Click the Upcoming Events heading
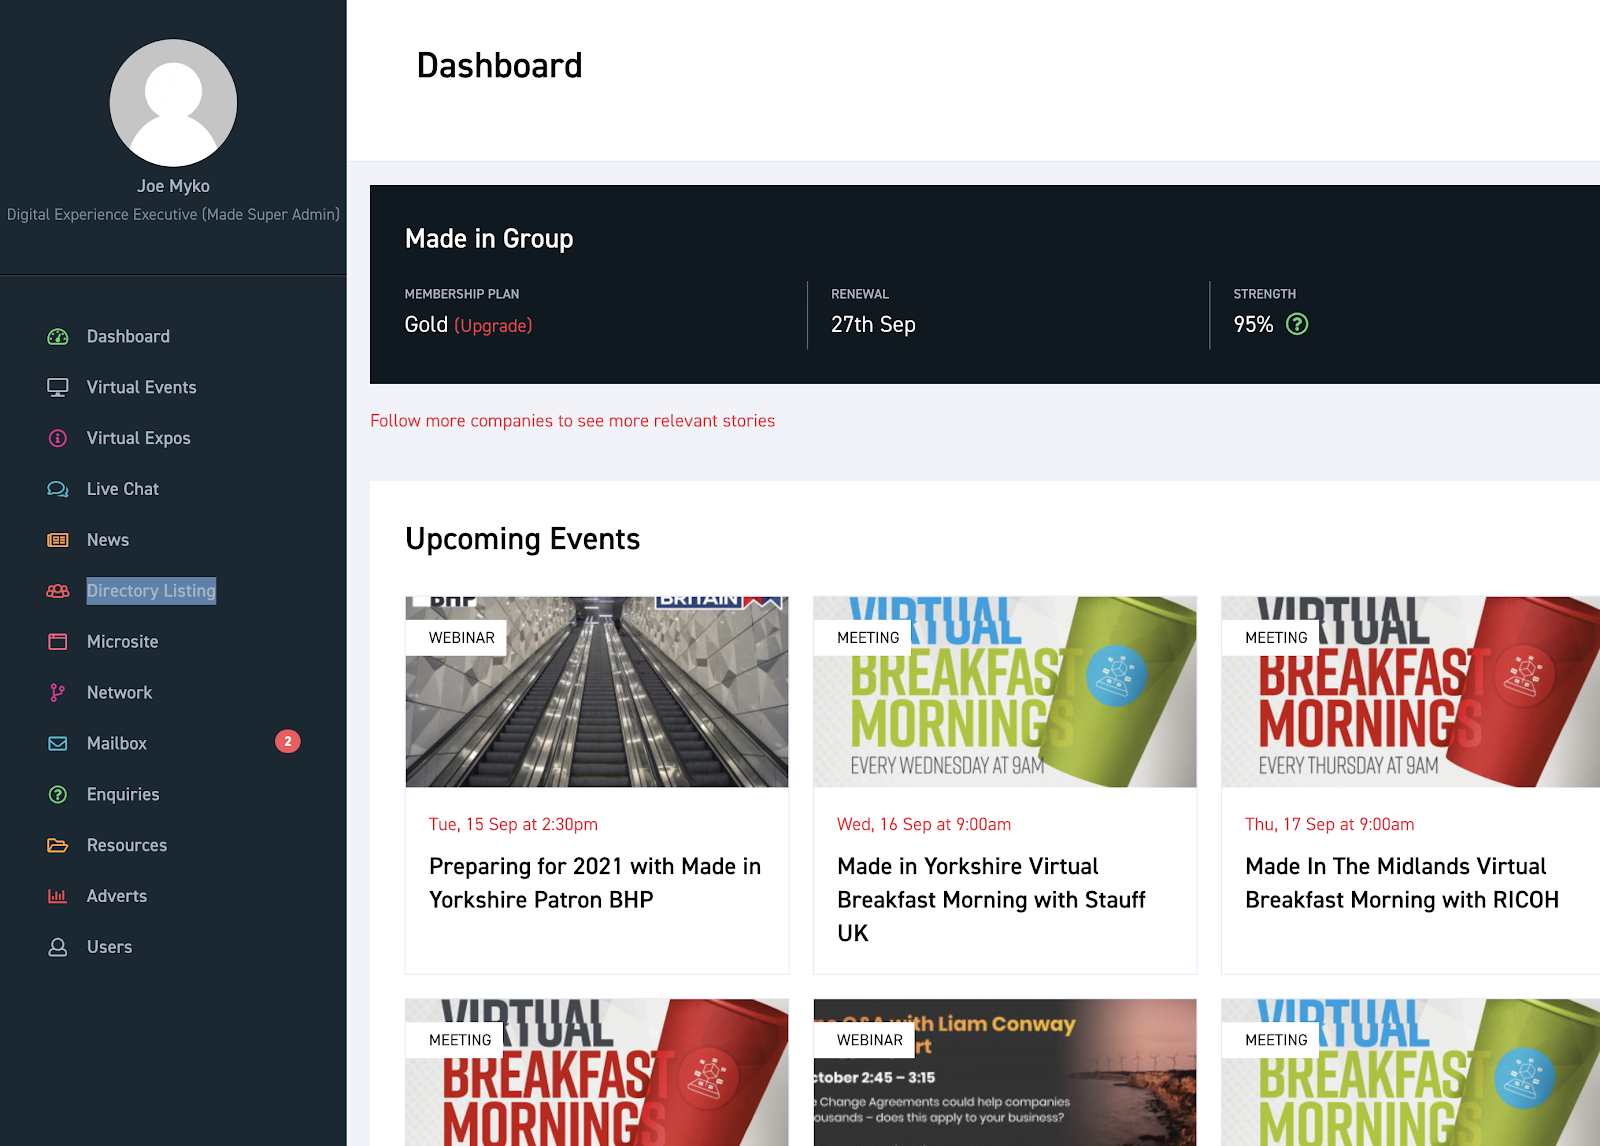 [522, 540]
